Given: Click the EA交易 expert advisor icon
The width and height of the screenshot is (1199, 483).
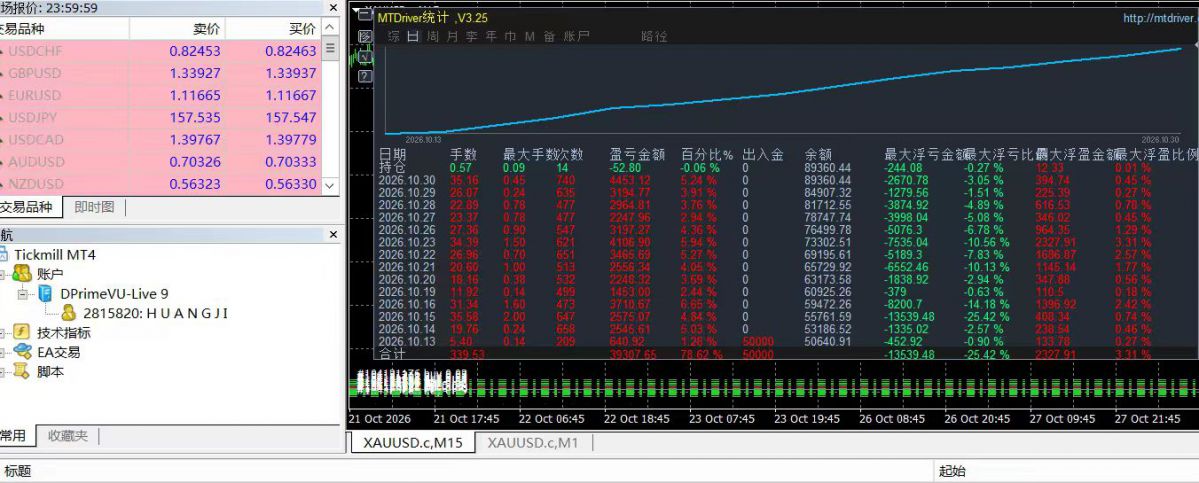Looking at the screenshot, I should coord(21,352).
